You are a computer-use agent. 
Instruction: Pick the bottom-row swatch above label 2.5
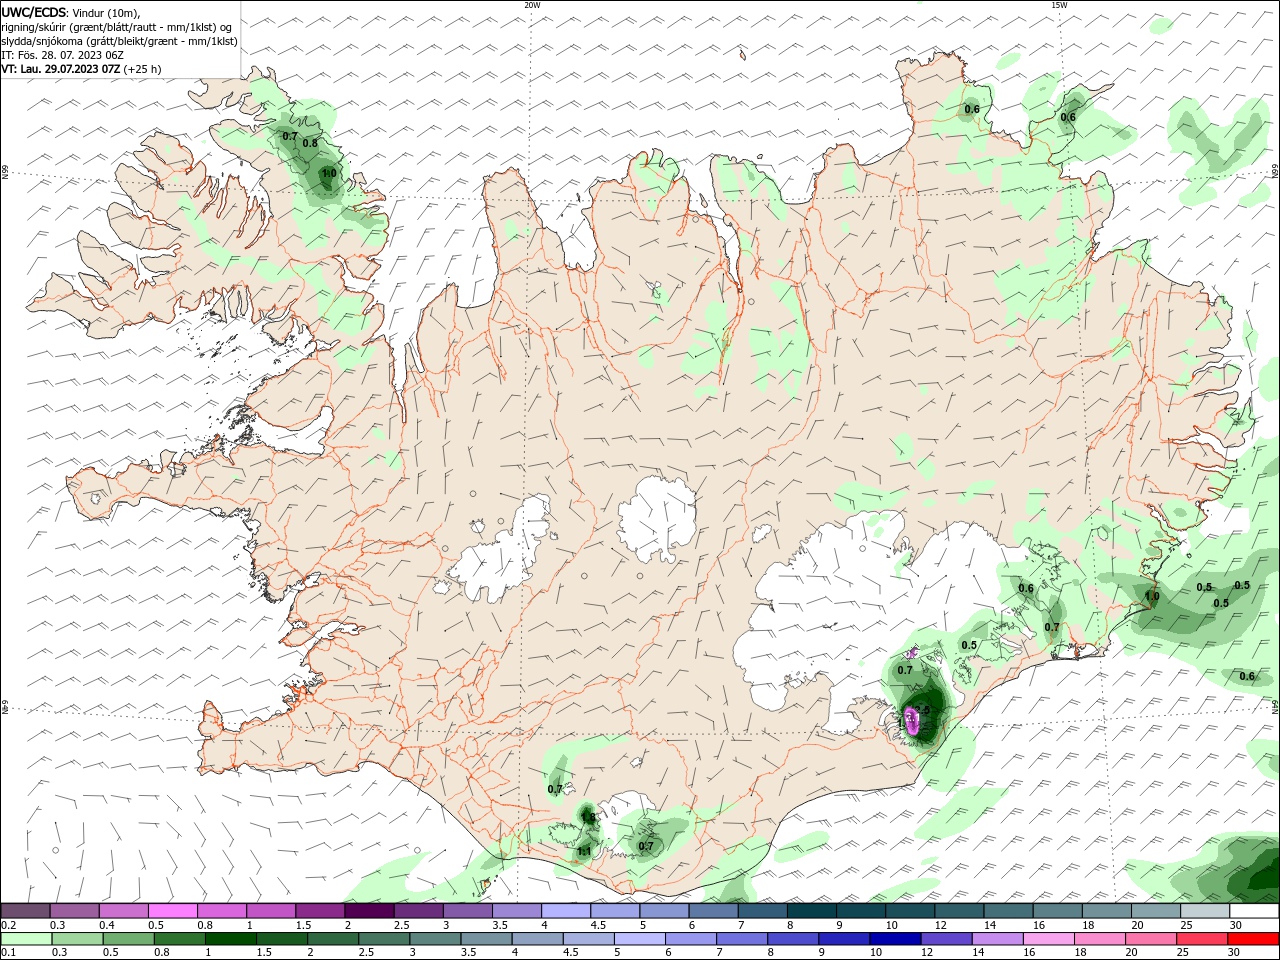383,939
